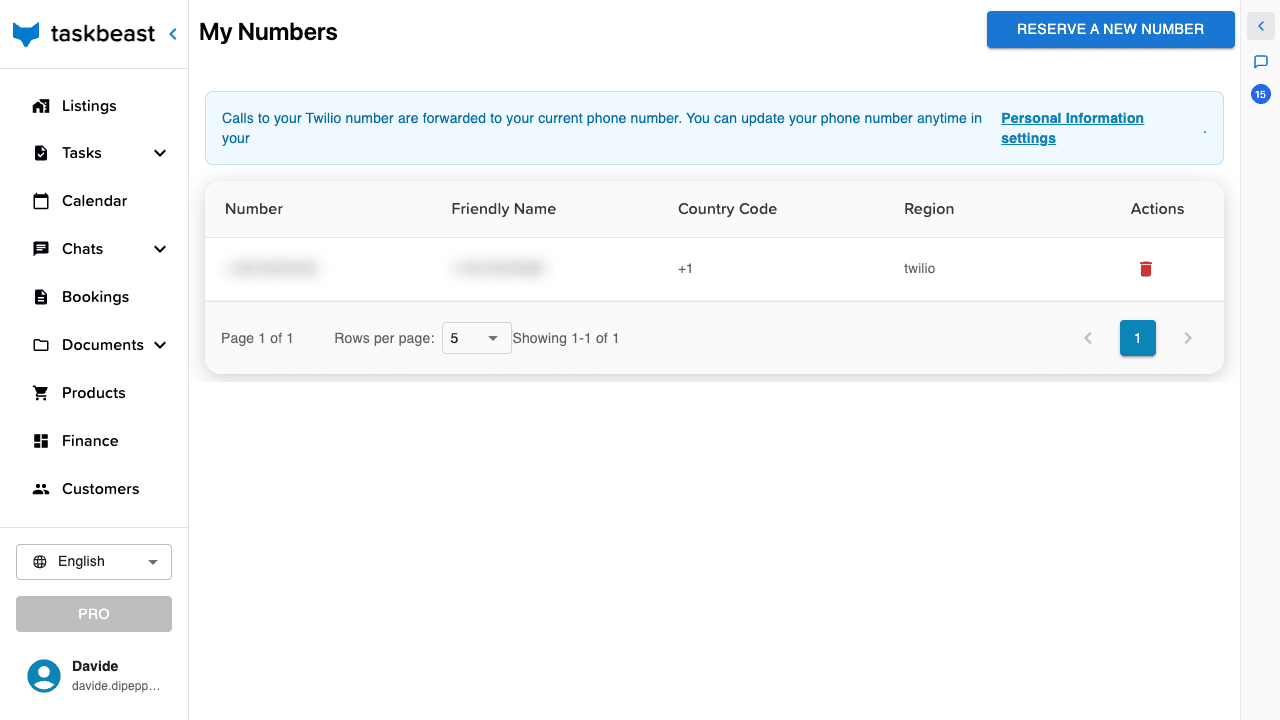Click the Page 1 of 1 text
Screen dimensions: 1280x720
point(257,338)
